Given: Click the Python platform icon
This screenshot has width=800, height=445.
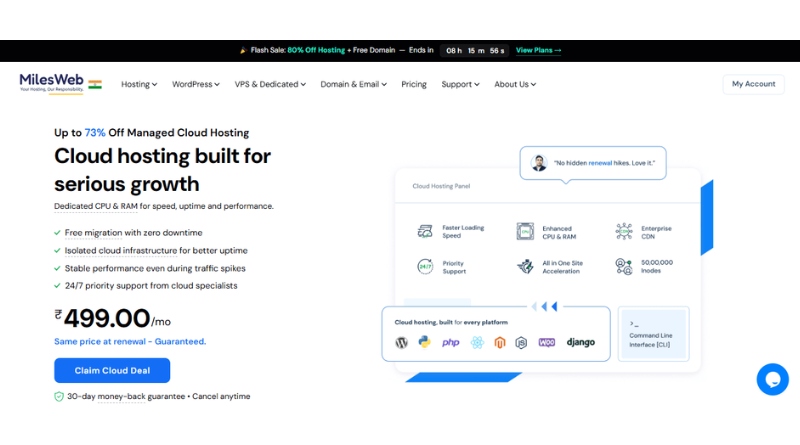Looking at the screenshot, I should pyautogui.click(x=424, y=342).
